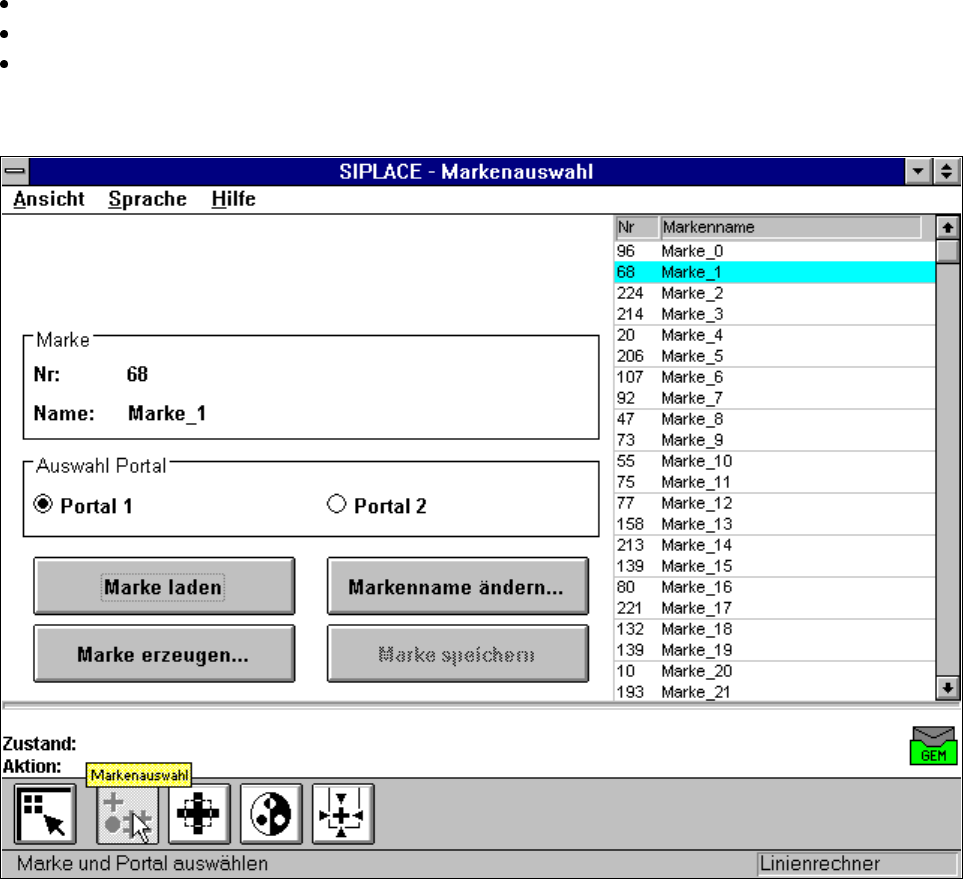Screen dimensions: 963x879
Task: Select row Marke_2 in the list
Action: point(775,293)
